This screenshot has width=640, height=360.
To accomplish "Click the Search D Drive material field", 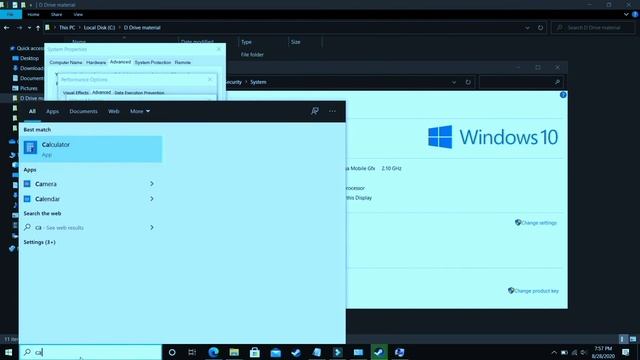I will click(x=593, y=28).
